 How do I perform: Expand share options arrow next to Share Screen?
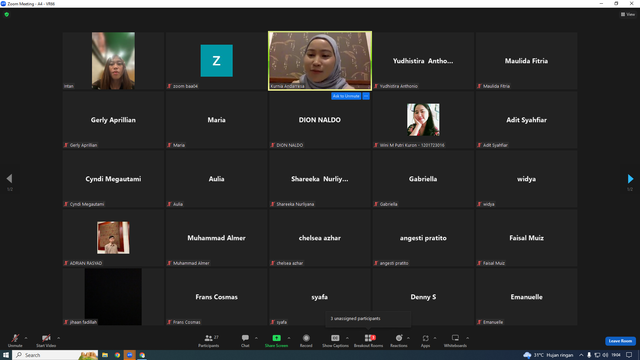pos(289,338)
